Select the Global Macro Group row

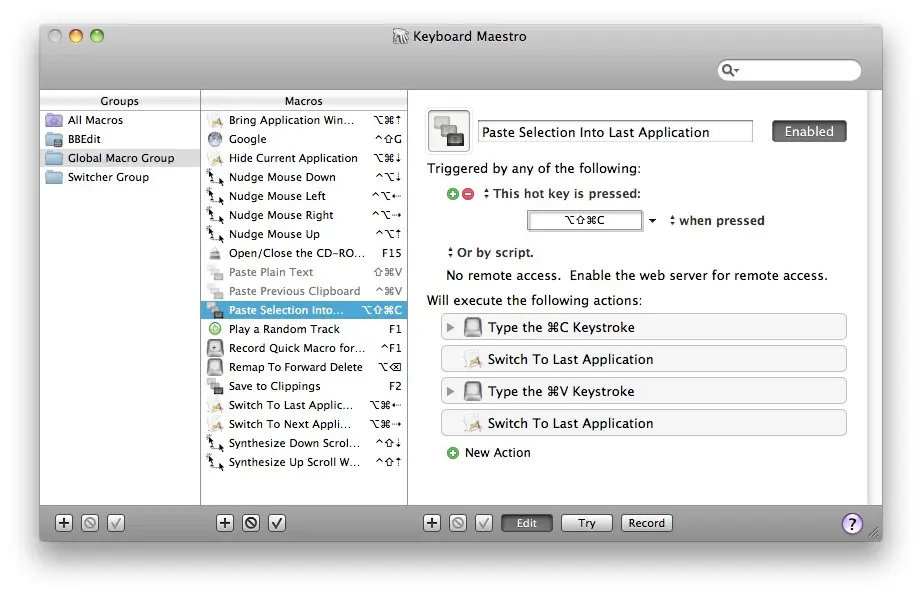point(120,158)
